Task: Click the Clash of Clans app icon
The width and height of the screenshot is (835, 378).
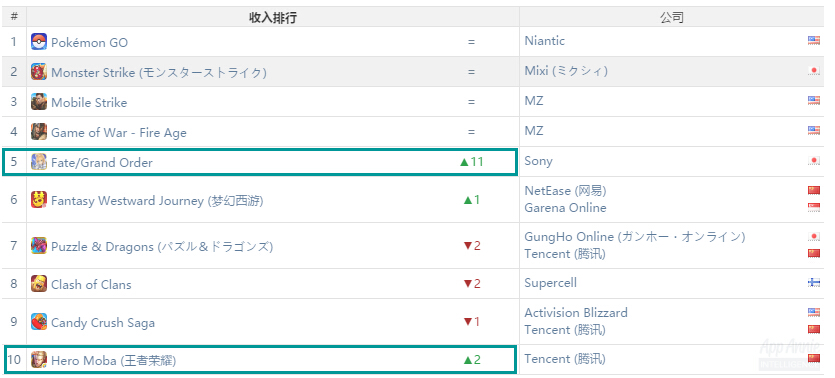Action: point(39,284)
